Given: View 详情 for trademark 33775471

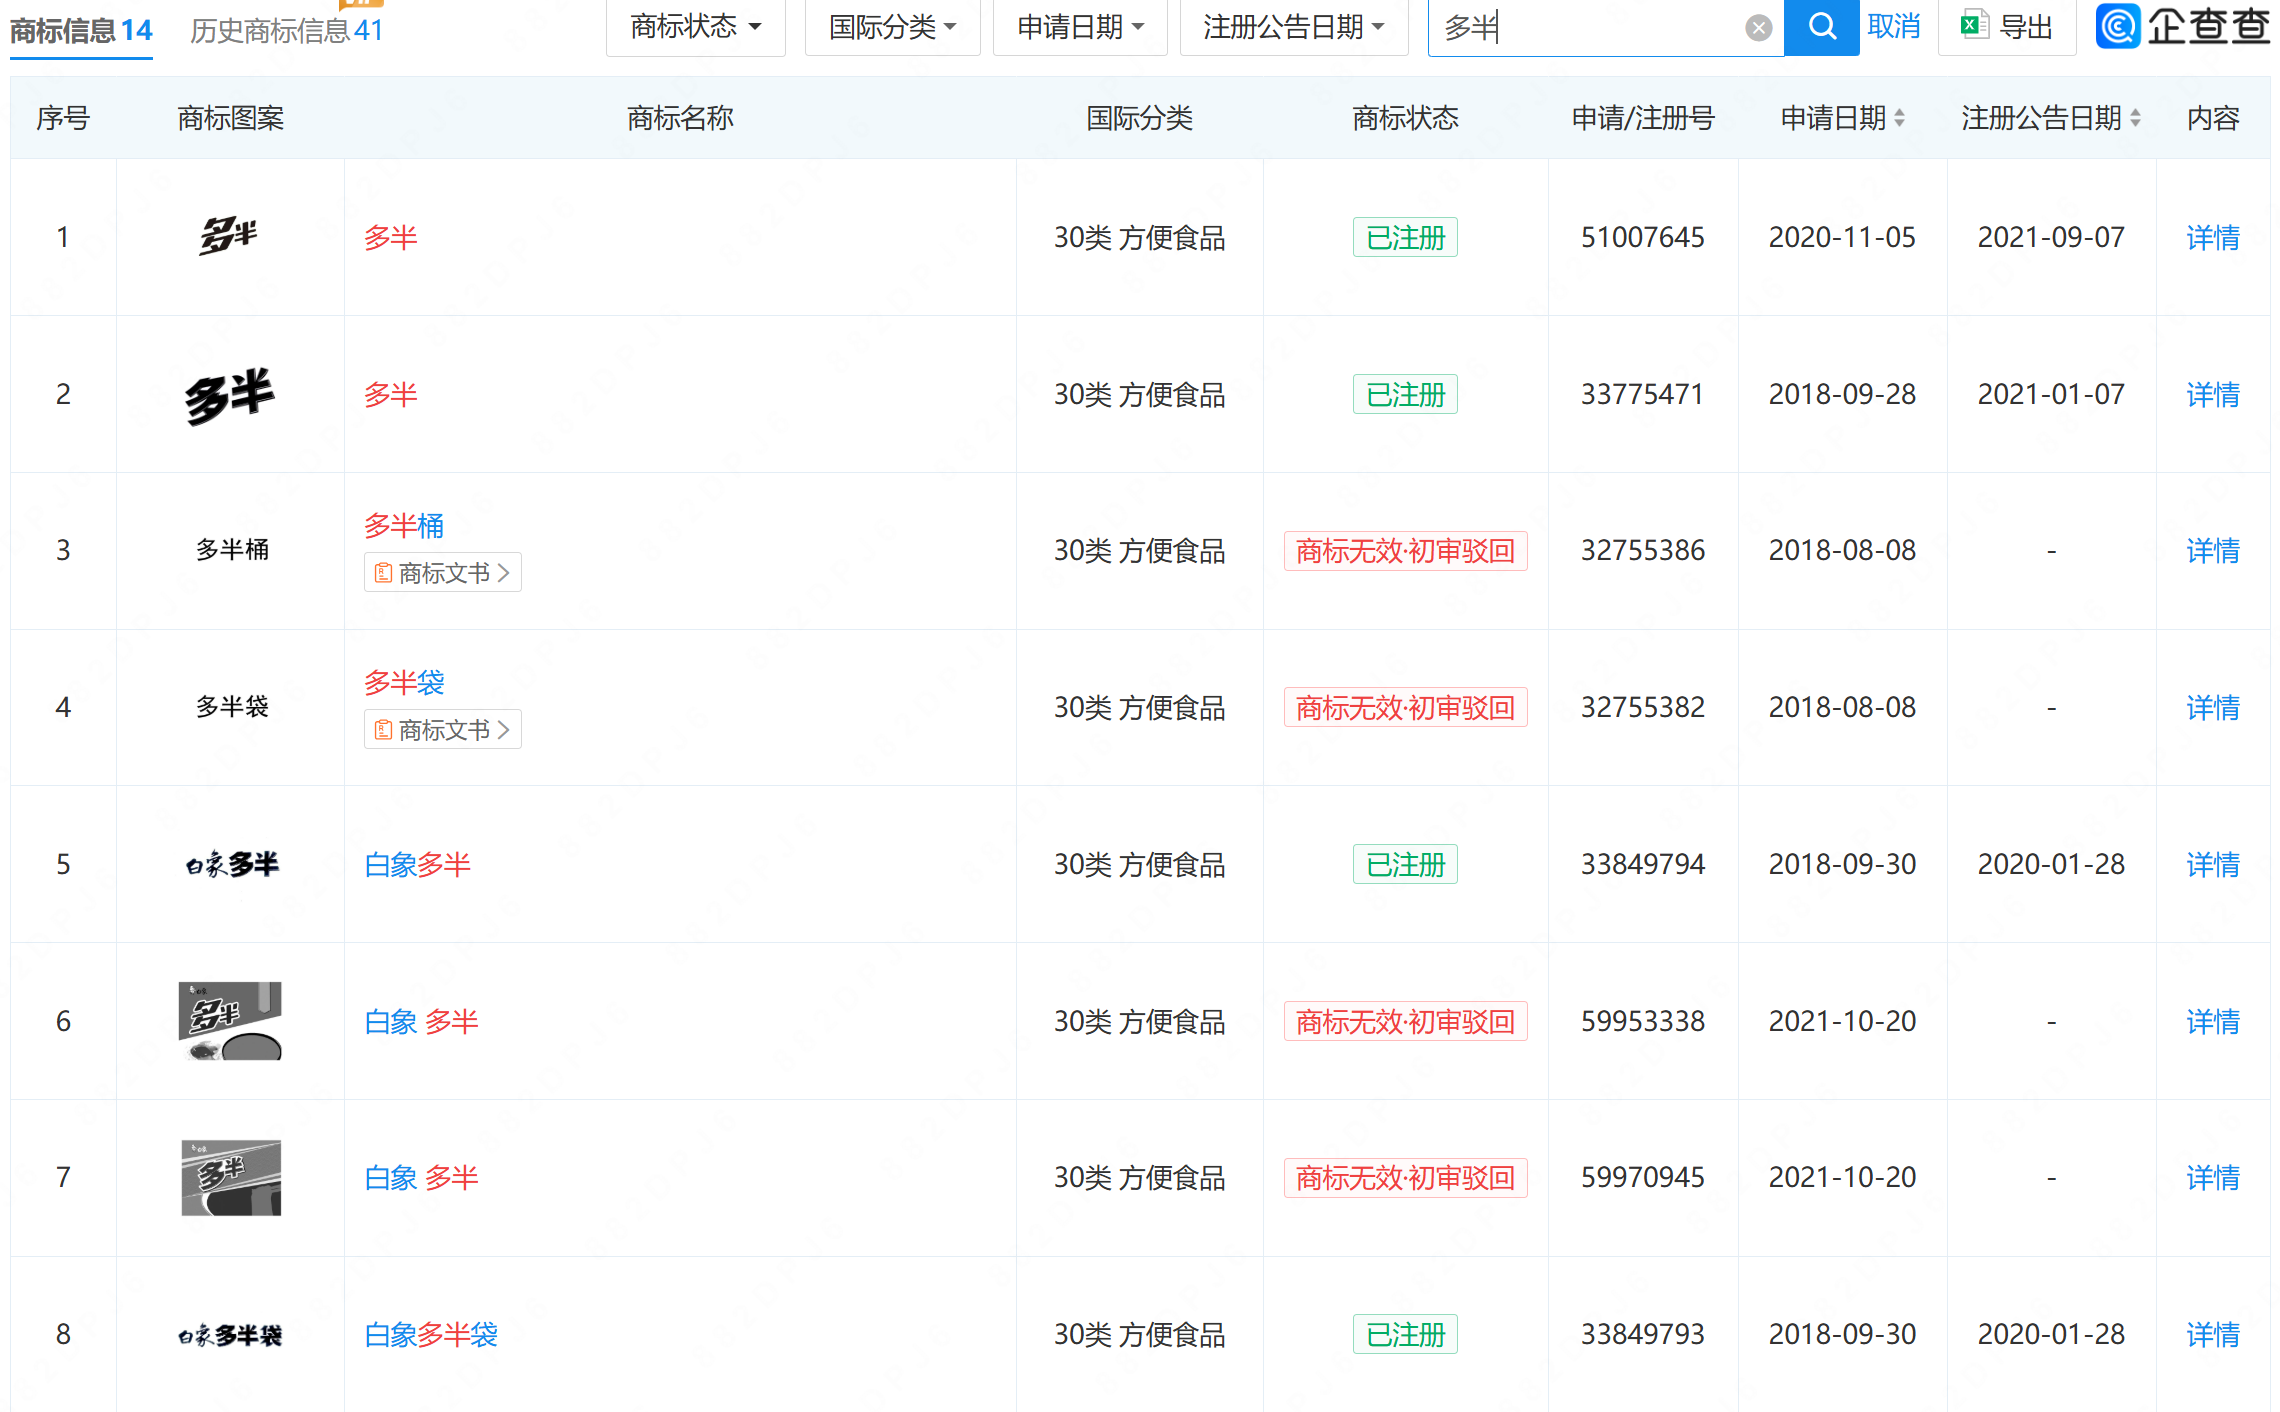Looking at the screenshot, I should coord(2213,394).
